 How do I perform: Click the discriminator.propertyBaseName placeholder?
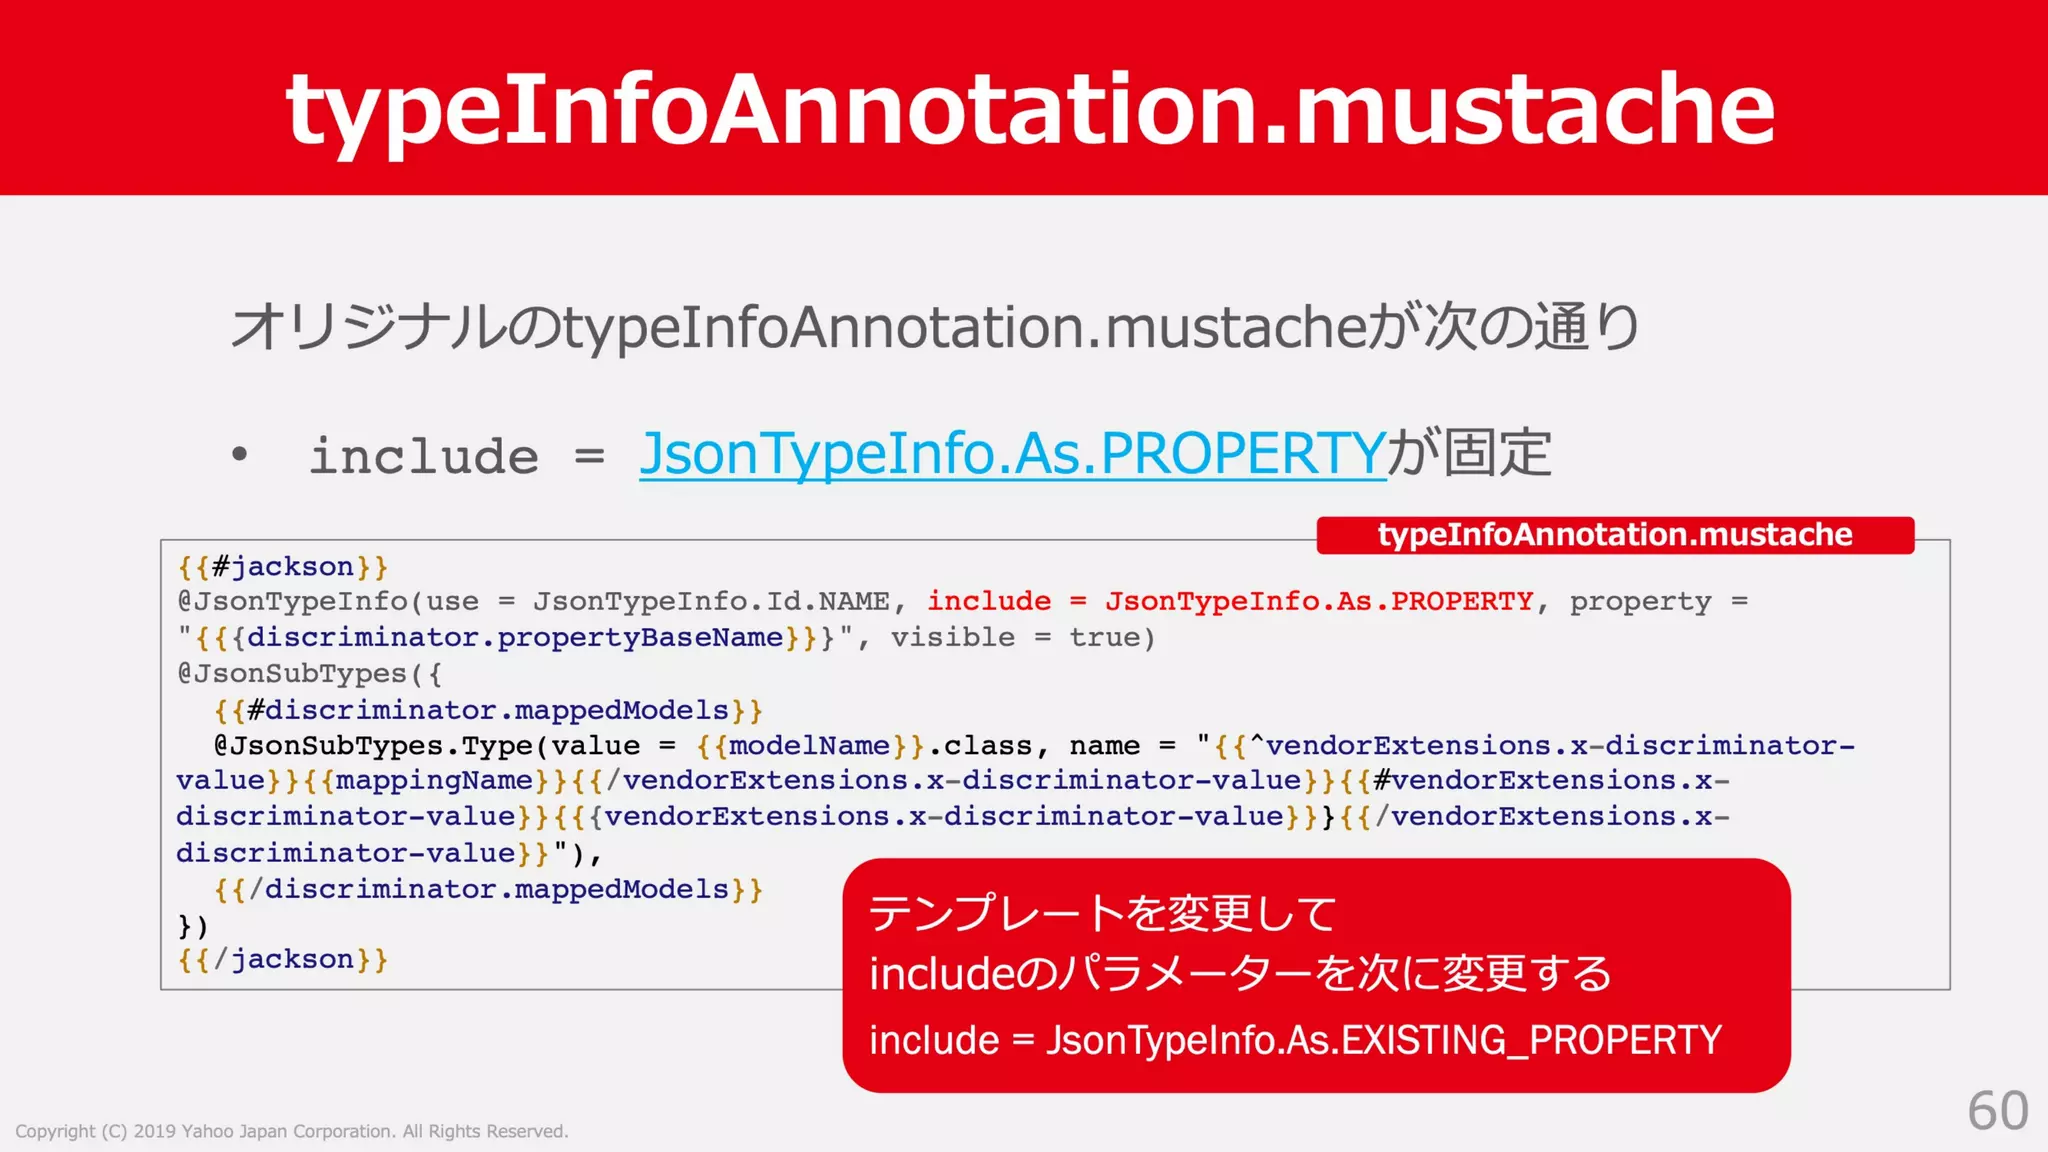(514, 638)
